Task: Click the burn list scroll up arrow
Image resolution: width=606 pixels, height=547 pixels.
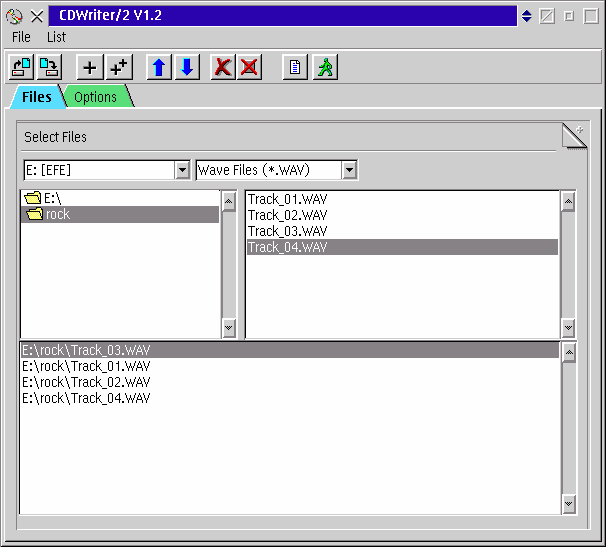Action: point(569,353)
